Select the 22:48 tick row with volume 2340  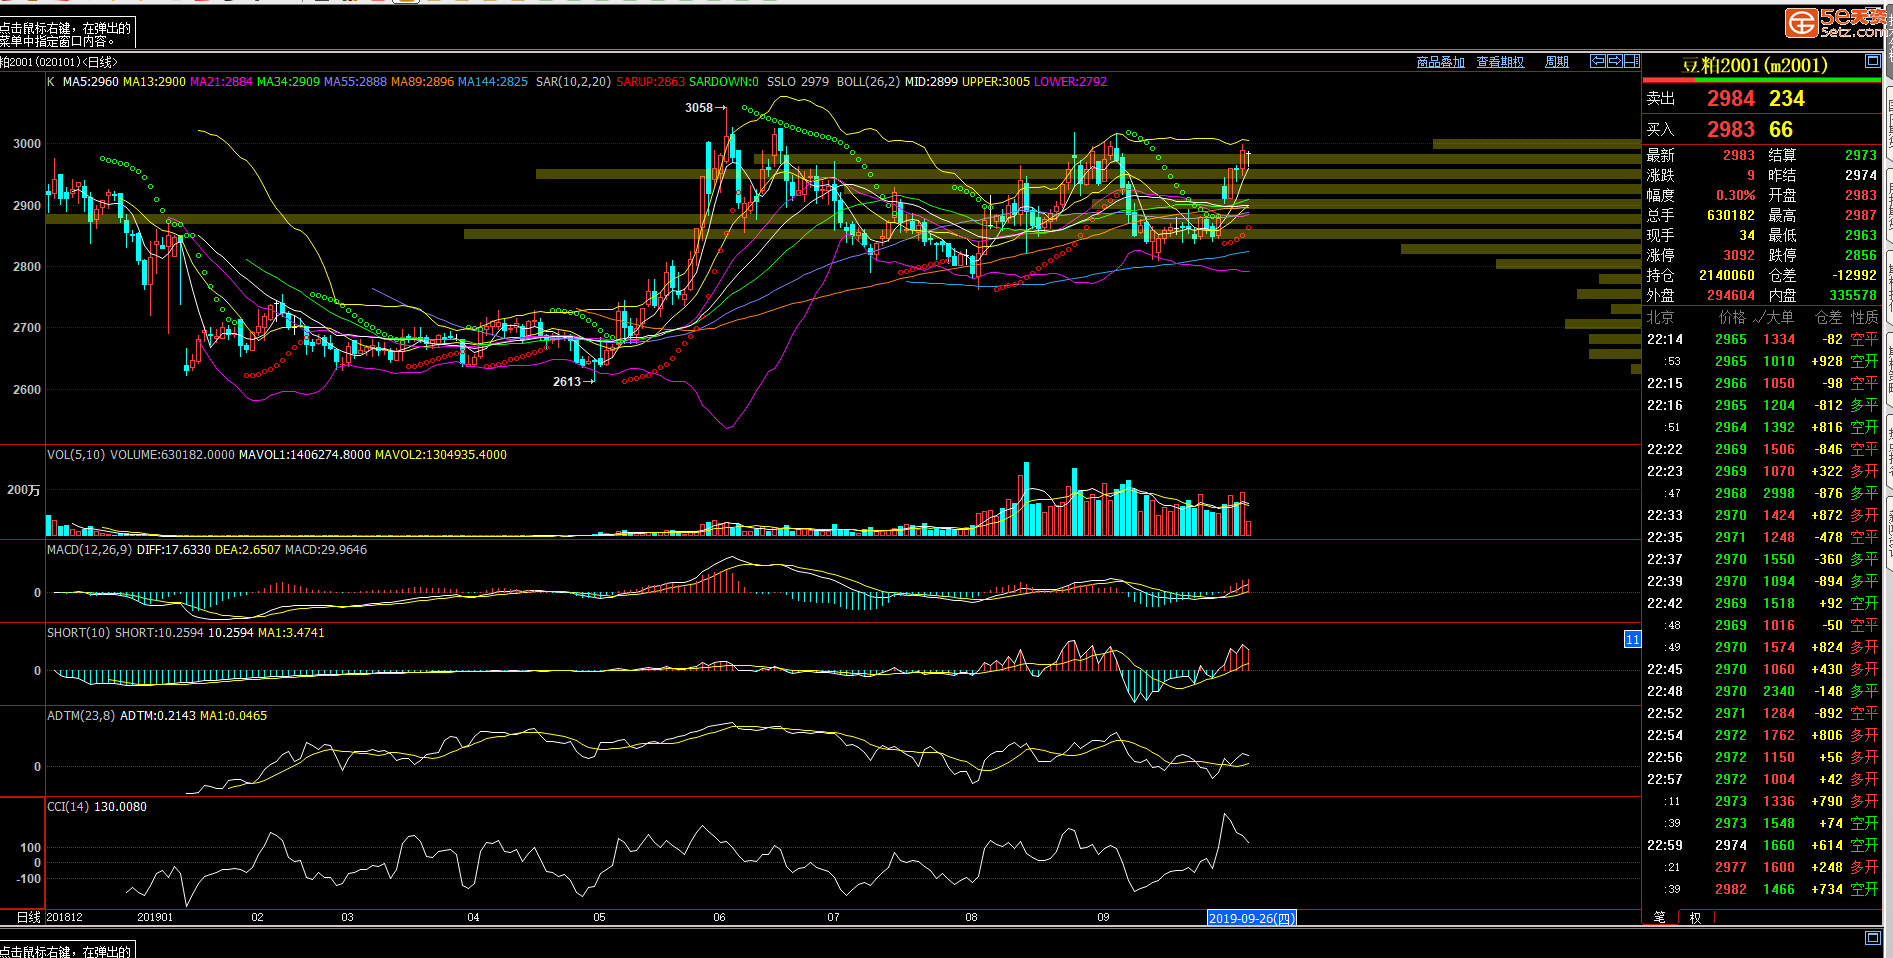pyautogui.click(x=1762, y=691)
